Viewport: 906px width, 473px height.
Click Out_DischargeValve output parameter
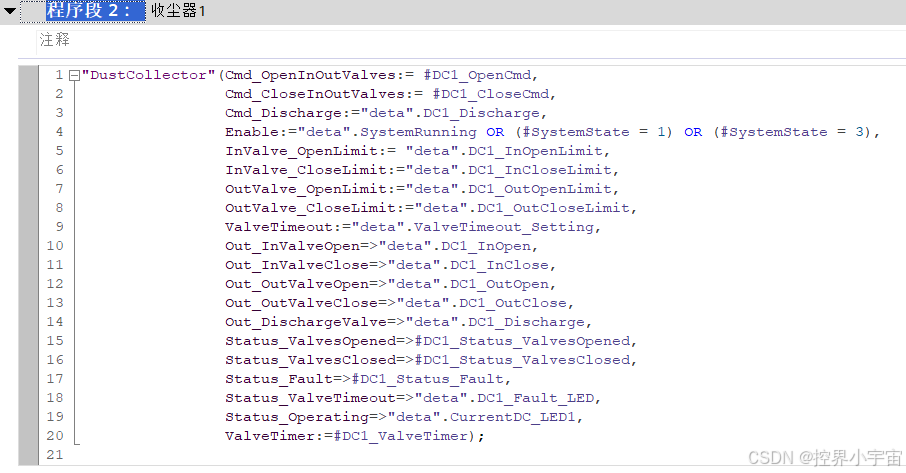pos(306,323)
